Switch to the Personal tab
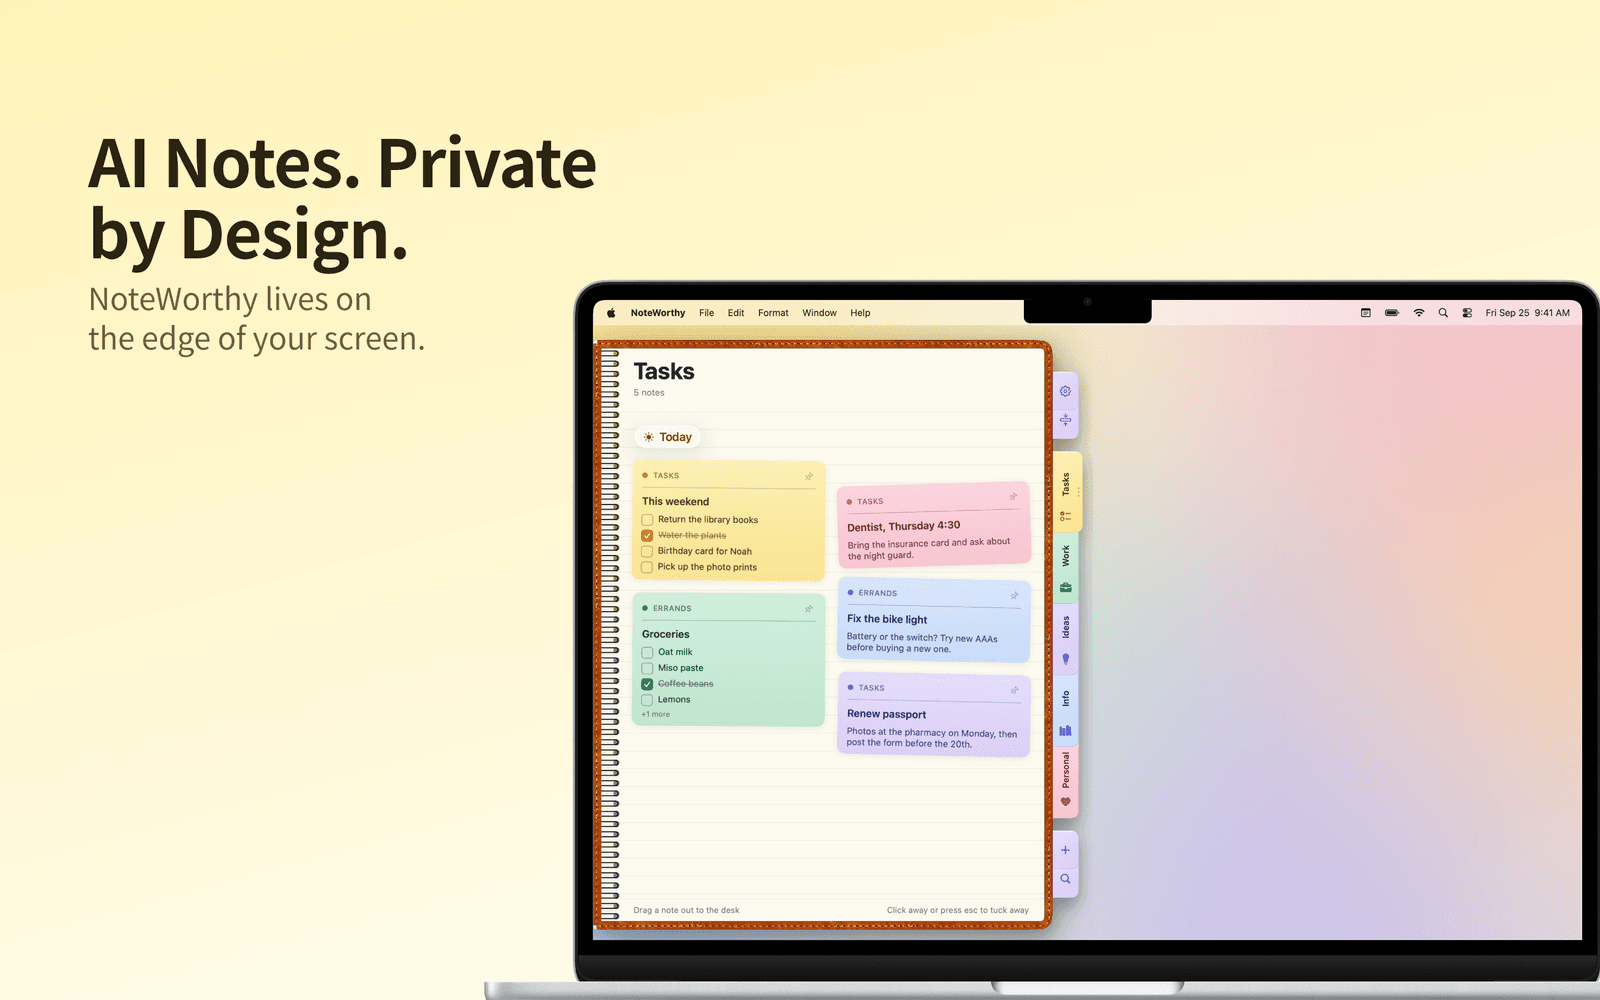This screenshot has height=1000, width=1600. point(1066,782)
